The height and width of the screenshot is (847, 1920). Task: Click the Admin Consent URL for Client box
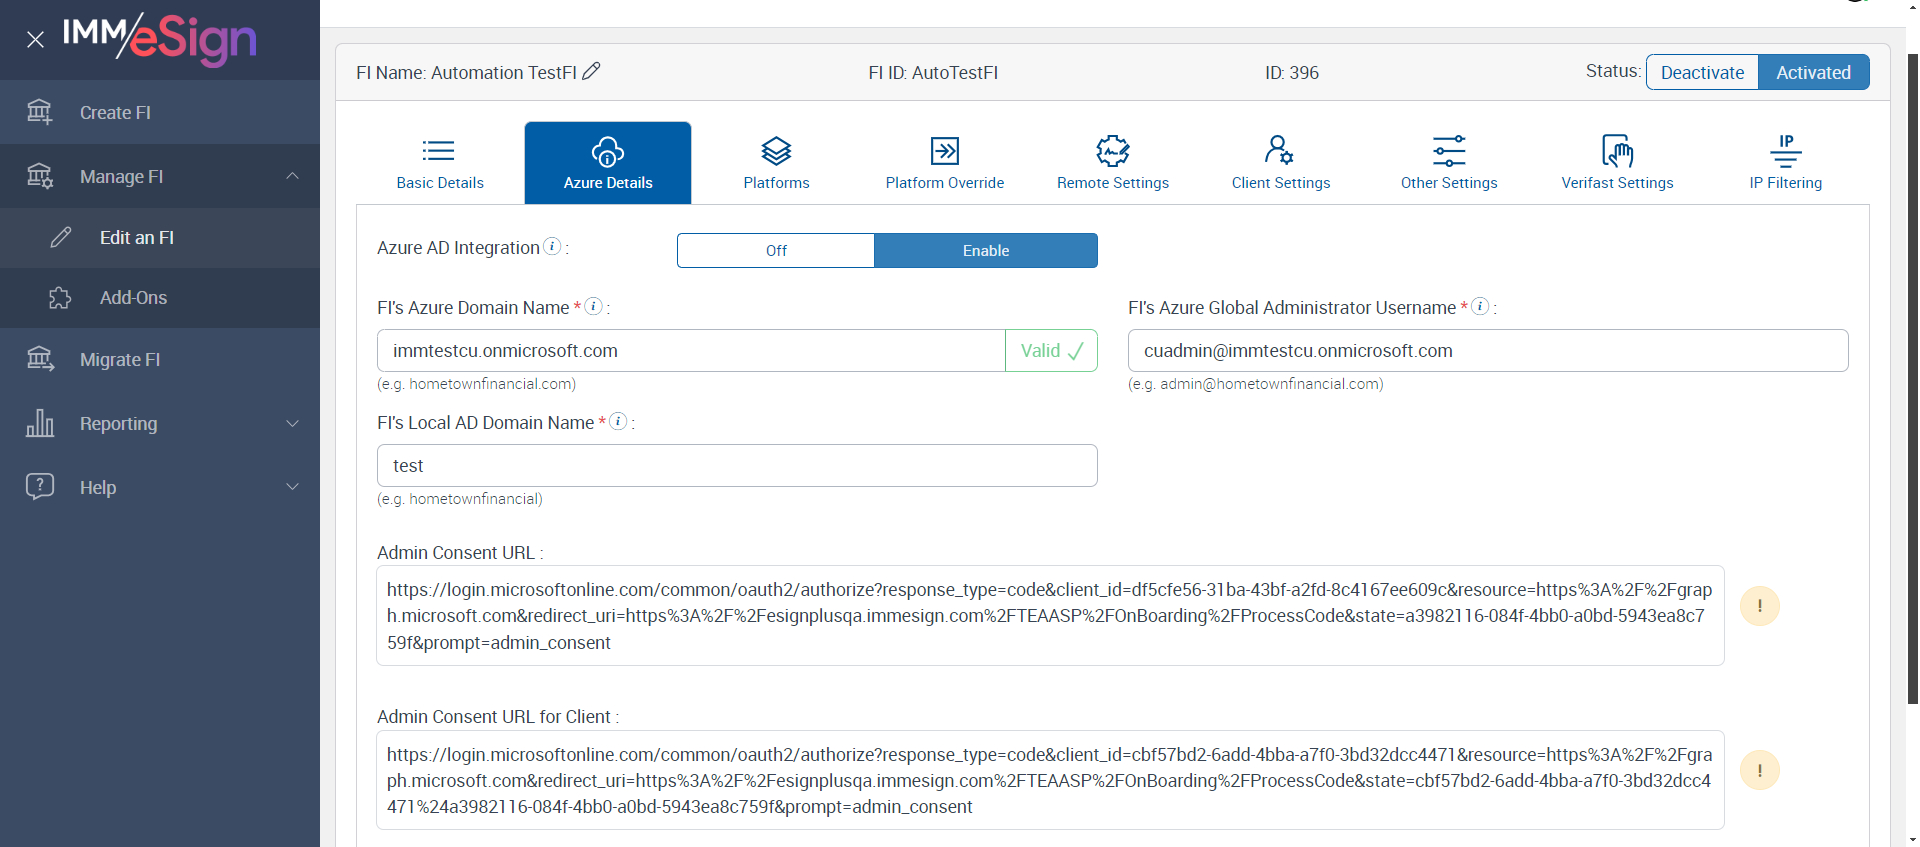tap(1050, 780)
